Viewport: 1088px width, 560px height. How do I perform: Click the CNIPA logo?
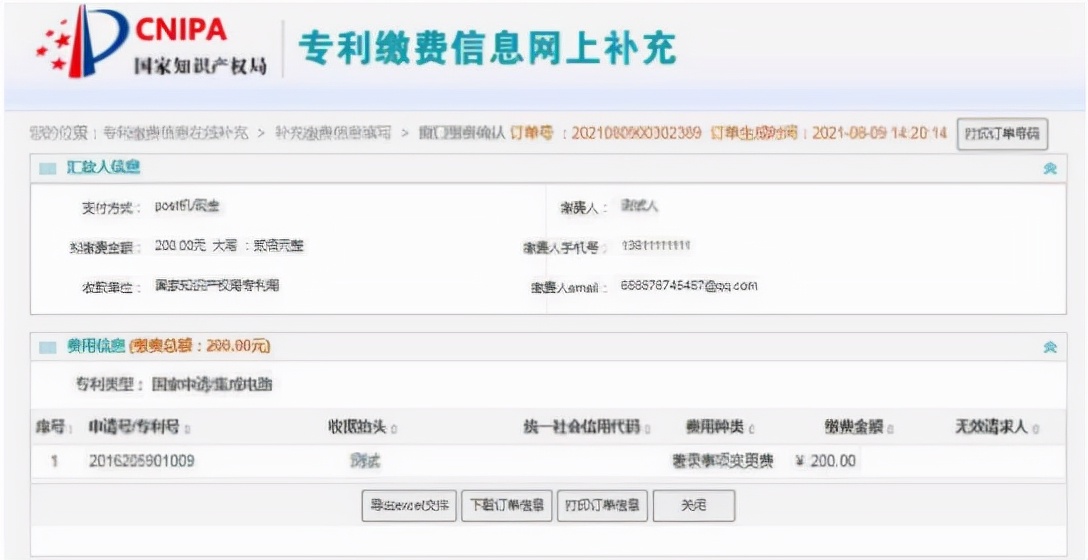[151, 42]
